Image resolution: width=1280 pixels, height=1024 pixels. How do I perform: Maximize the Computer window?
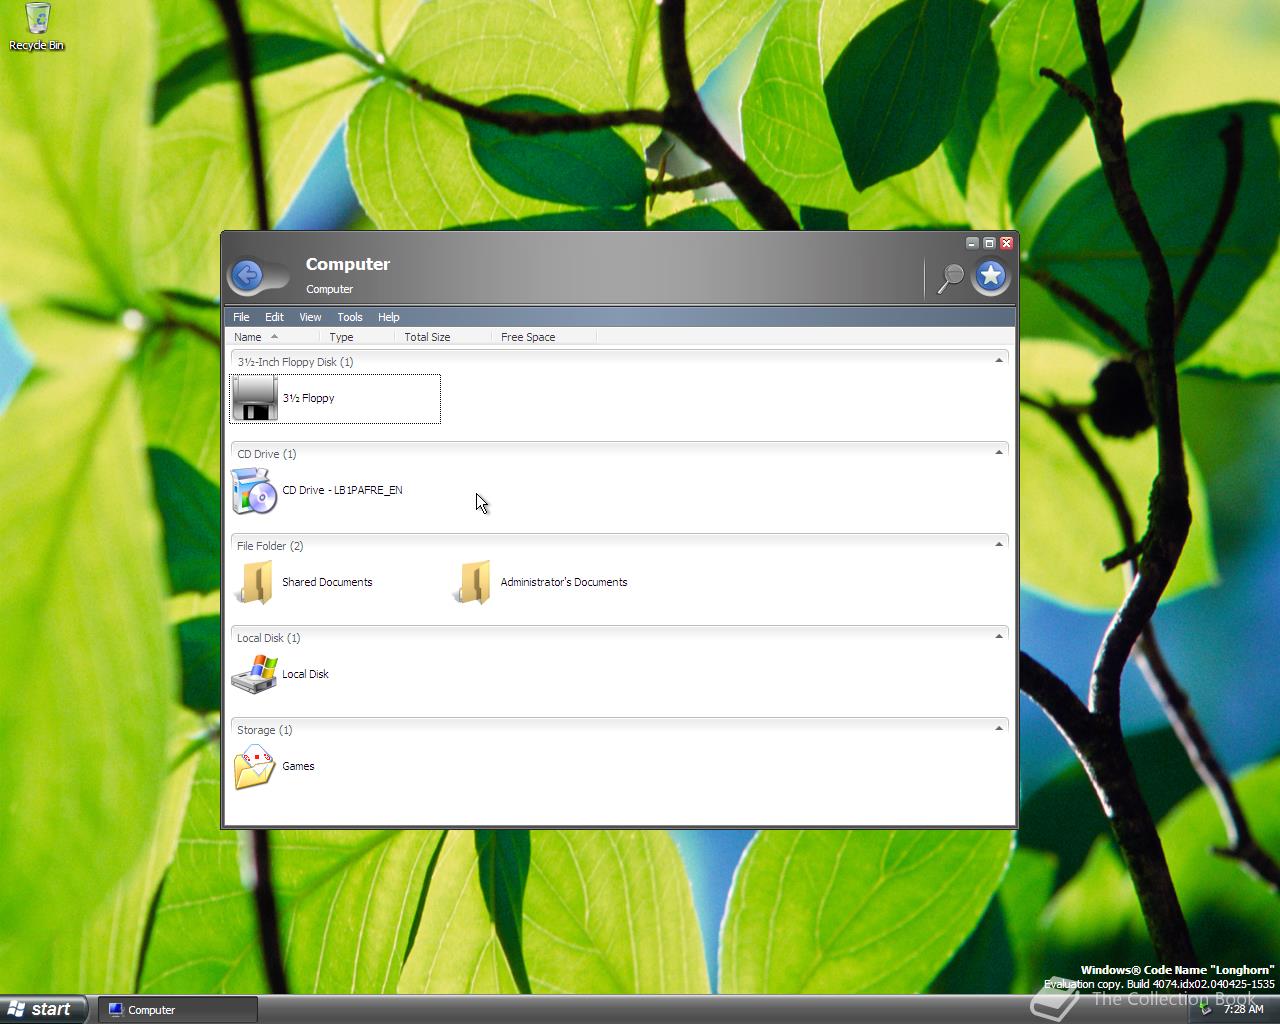click(x=989, y=243)
